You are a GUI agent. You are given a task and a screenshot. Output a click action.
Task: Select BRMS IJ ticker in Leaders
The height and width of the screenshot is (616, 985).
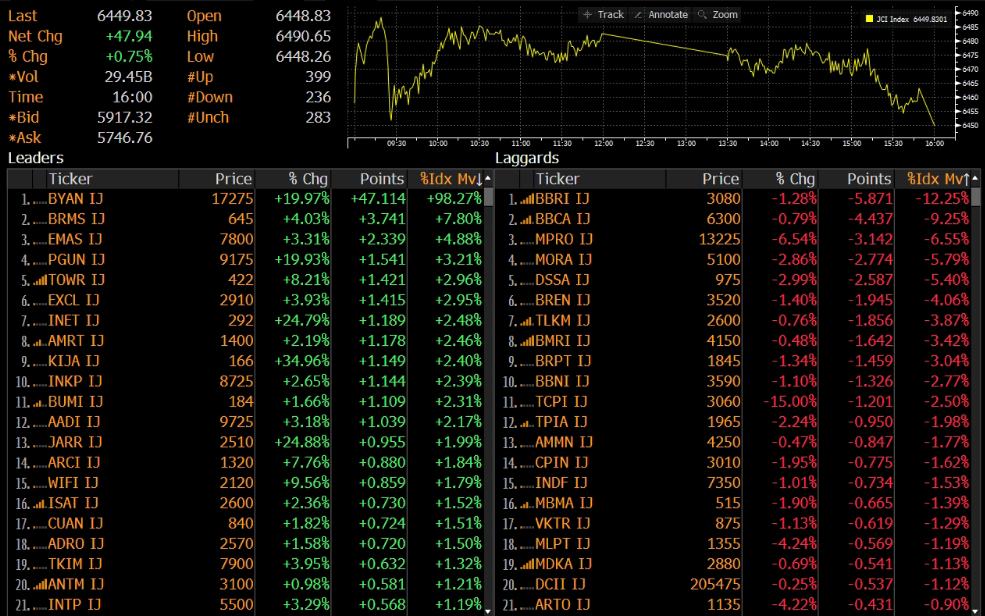click(76, 219)
